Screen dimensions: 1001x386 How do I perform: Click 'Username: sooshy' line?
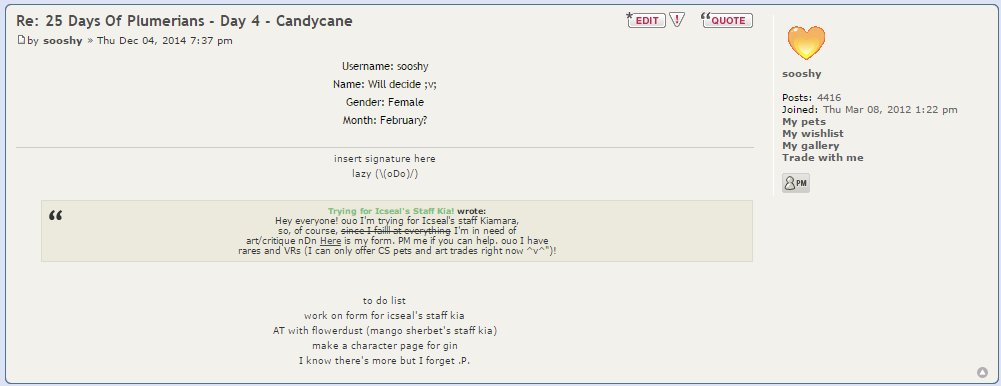[x=385, y=66]
